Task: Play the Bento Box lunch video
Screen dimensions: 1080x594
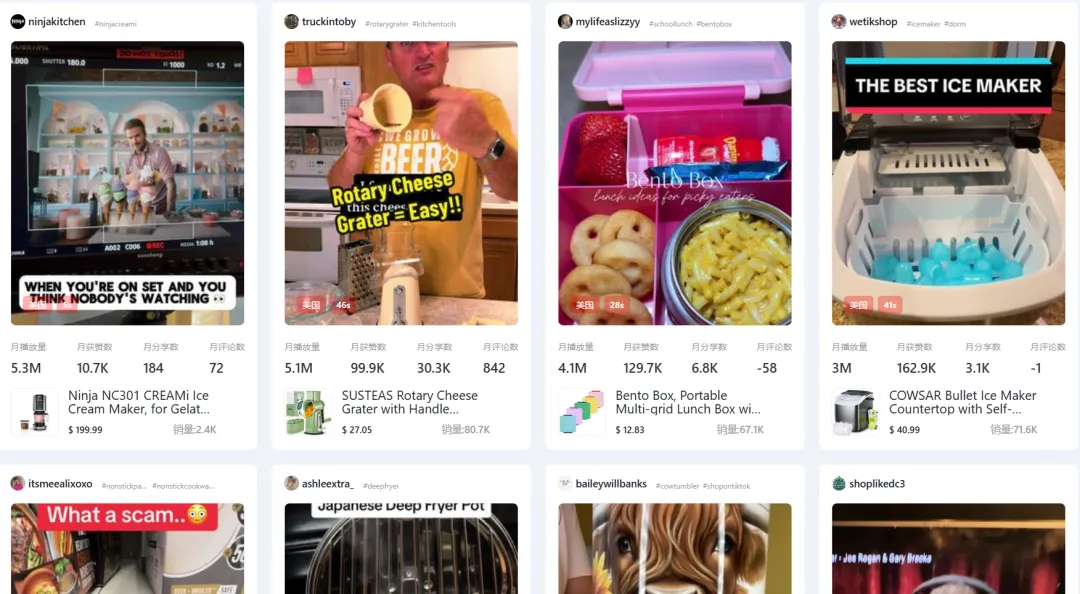Action: coord(674,183)
